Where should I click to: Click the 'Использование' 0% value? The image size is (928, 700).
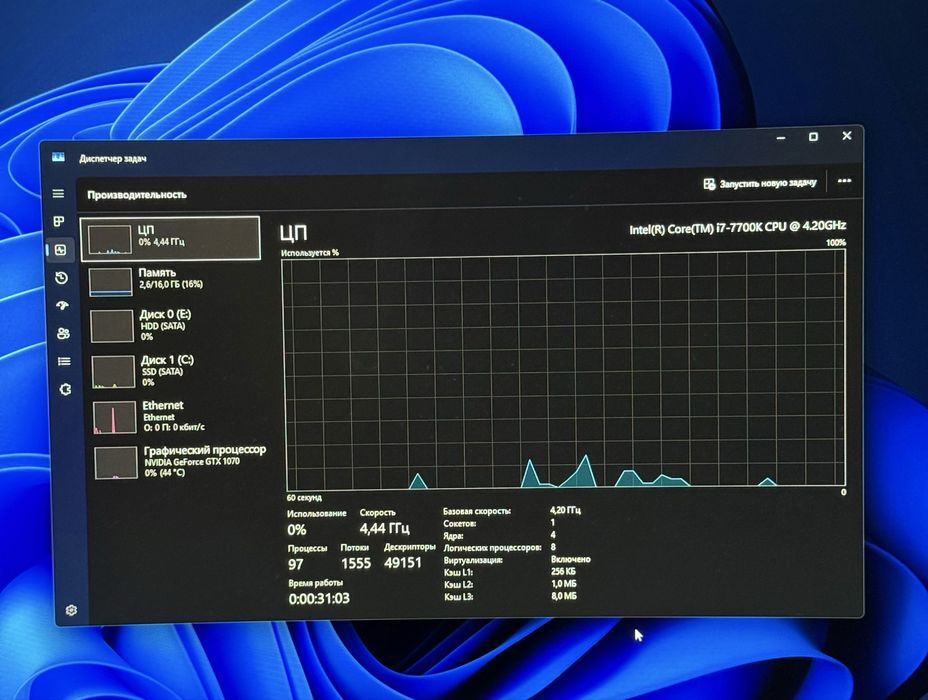click(x=297, y=530)
